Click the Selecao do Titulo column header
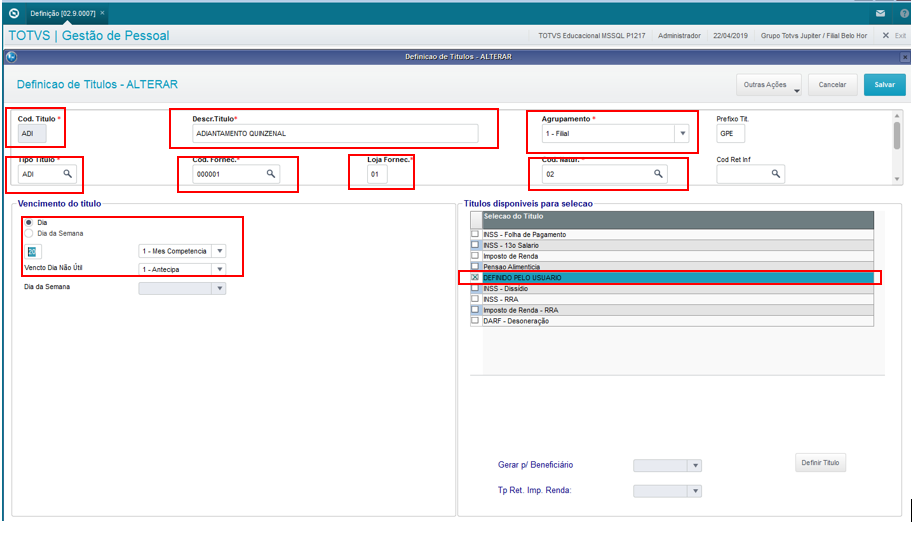The width and height of the screenshot is (912, 533). click(x=678, y=219)
